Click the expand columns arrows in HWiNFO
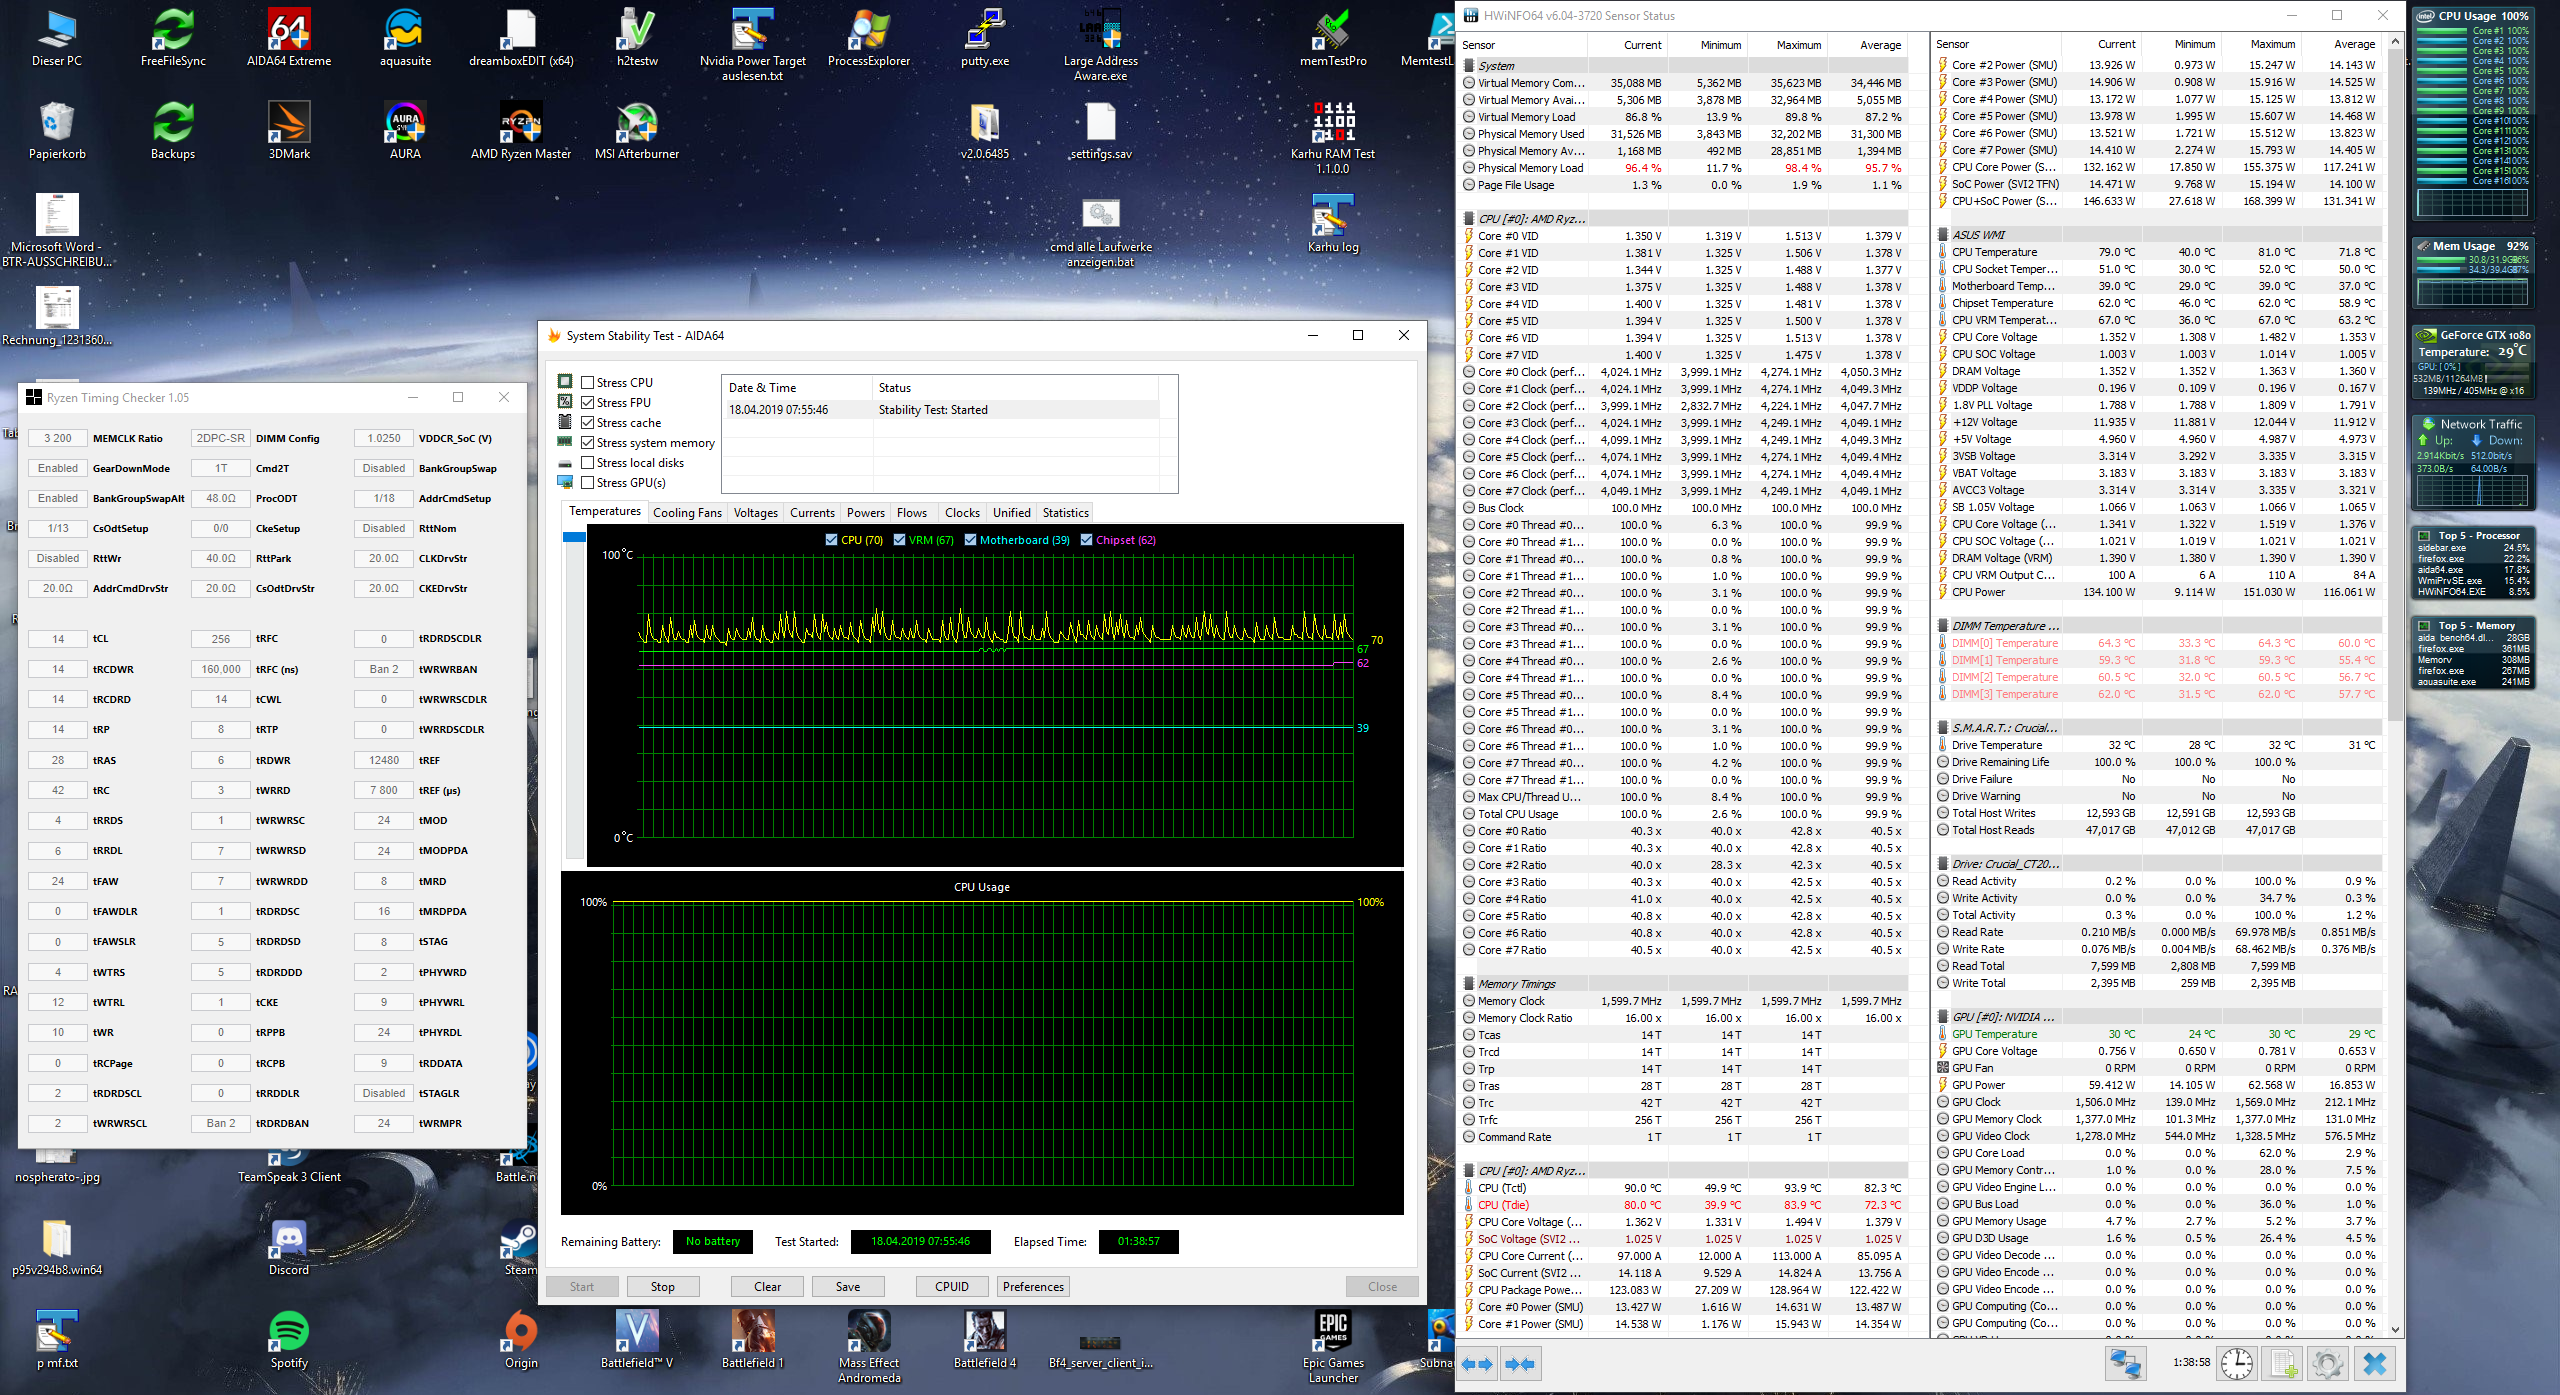The image size is (2560, 1395). click(1477, 1364)
